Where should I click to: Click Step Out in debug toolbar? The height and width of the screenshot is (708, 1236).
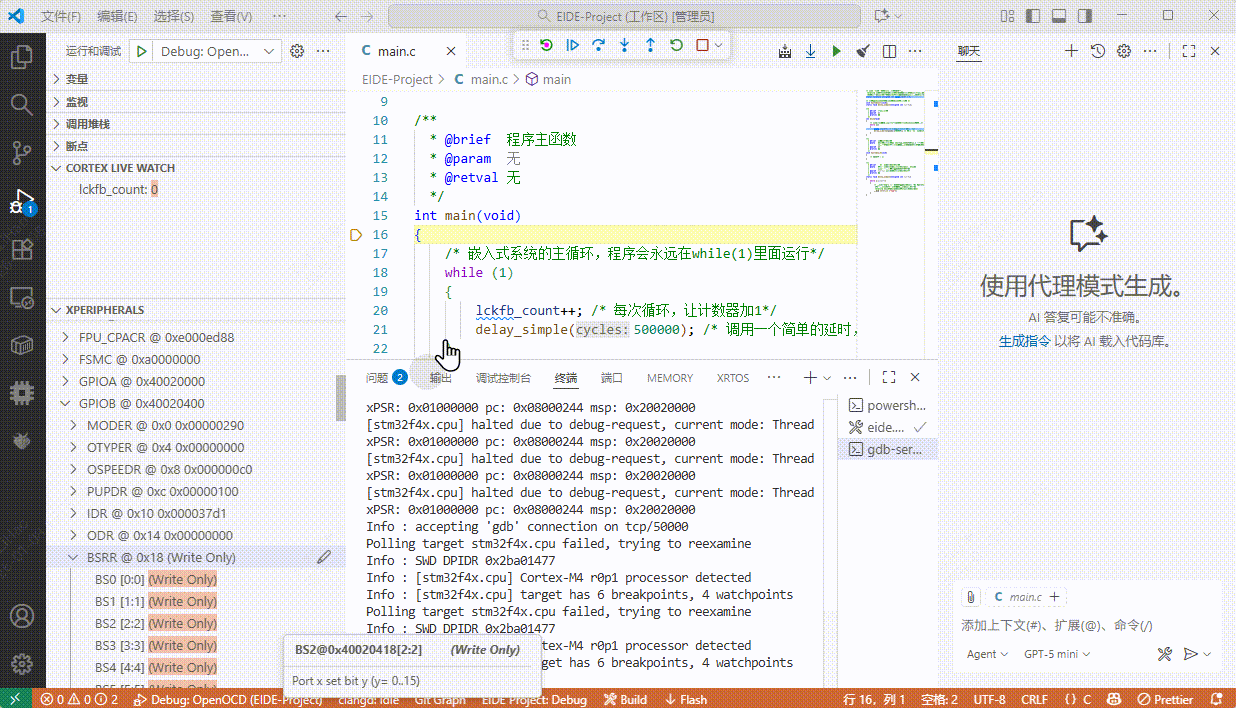650,45
